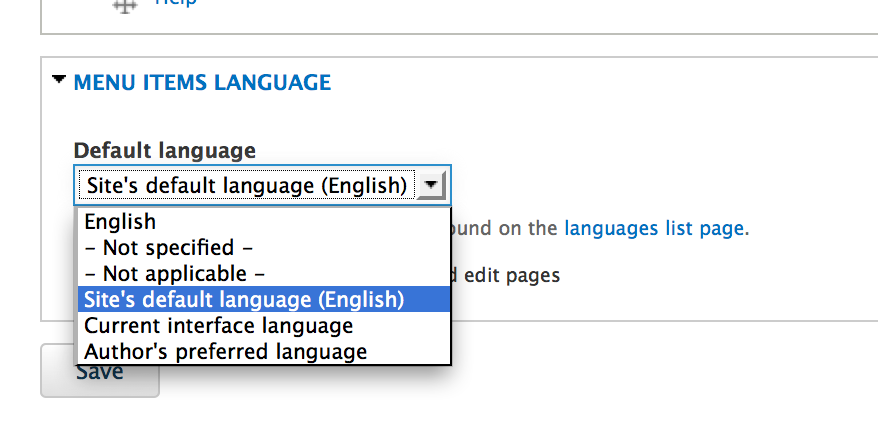
Task: Pick the Author's preferred language option
Action: point(264,351)
